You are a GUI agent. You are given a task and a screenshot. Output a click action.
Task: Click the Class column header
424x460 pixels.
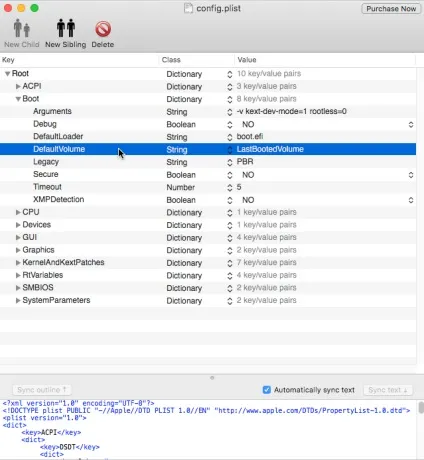[197, 60]
